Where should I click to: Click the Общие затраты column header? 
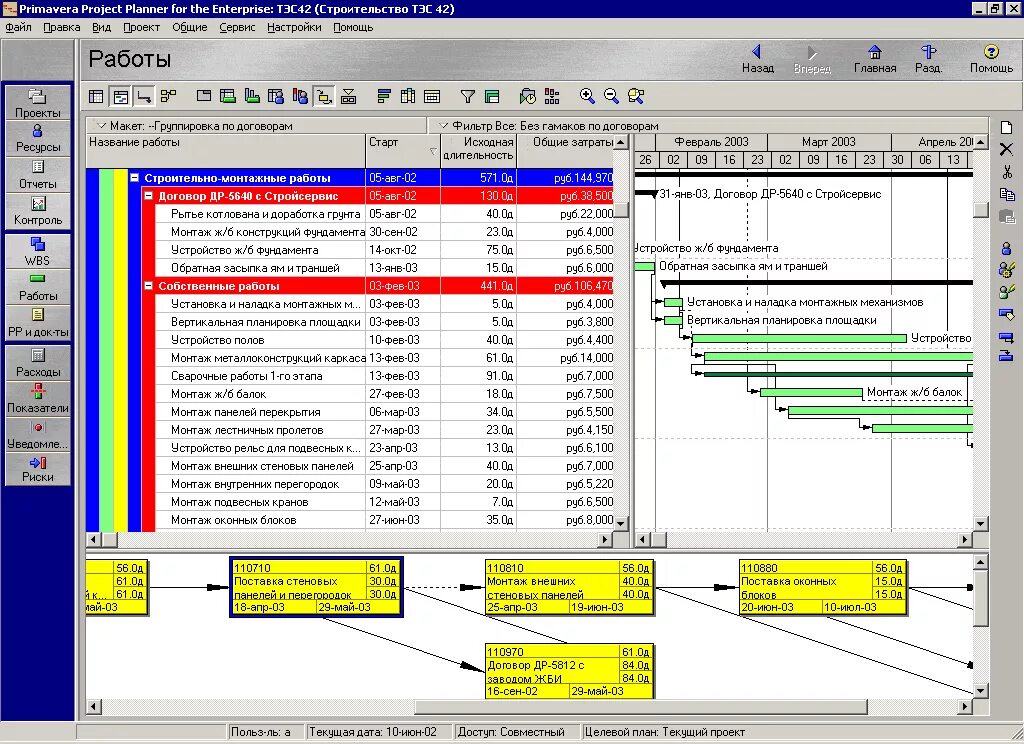point(566,150)
